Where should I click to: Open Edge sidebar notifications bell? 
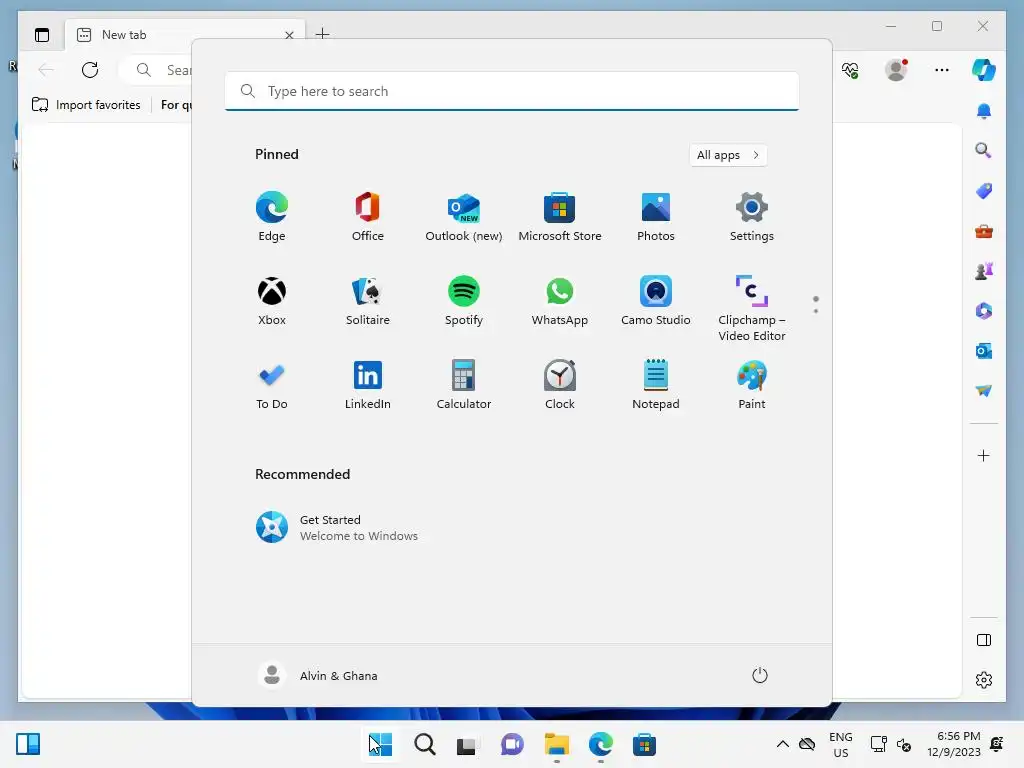click(x=984, y=111)
